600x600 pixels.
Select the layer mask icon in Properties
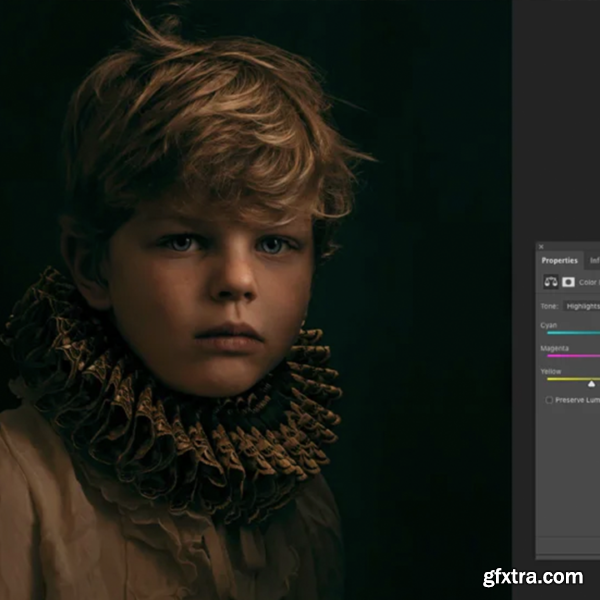point(568,282)
